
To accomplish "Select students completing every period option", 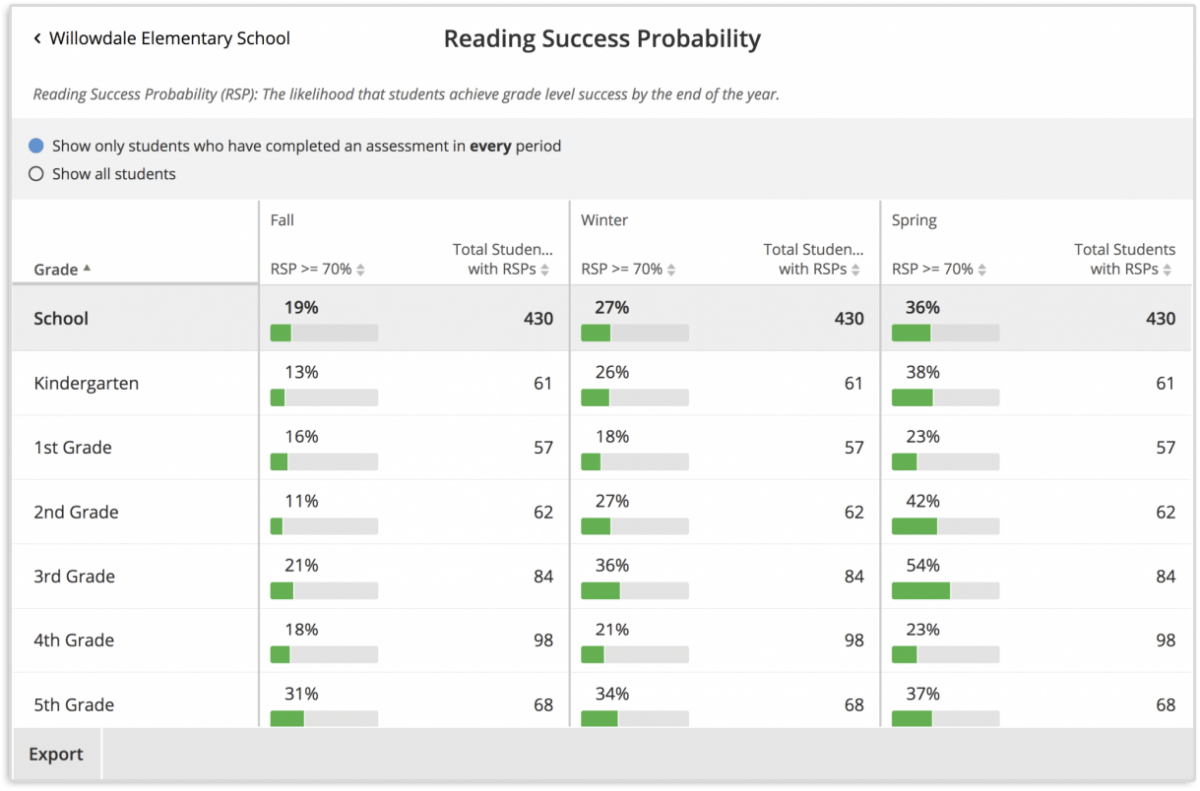I will pos(37,146).
